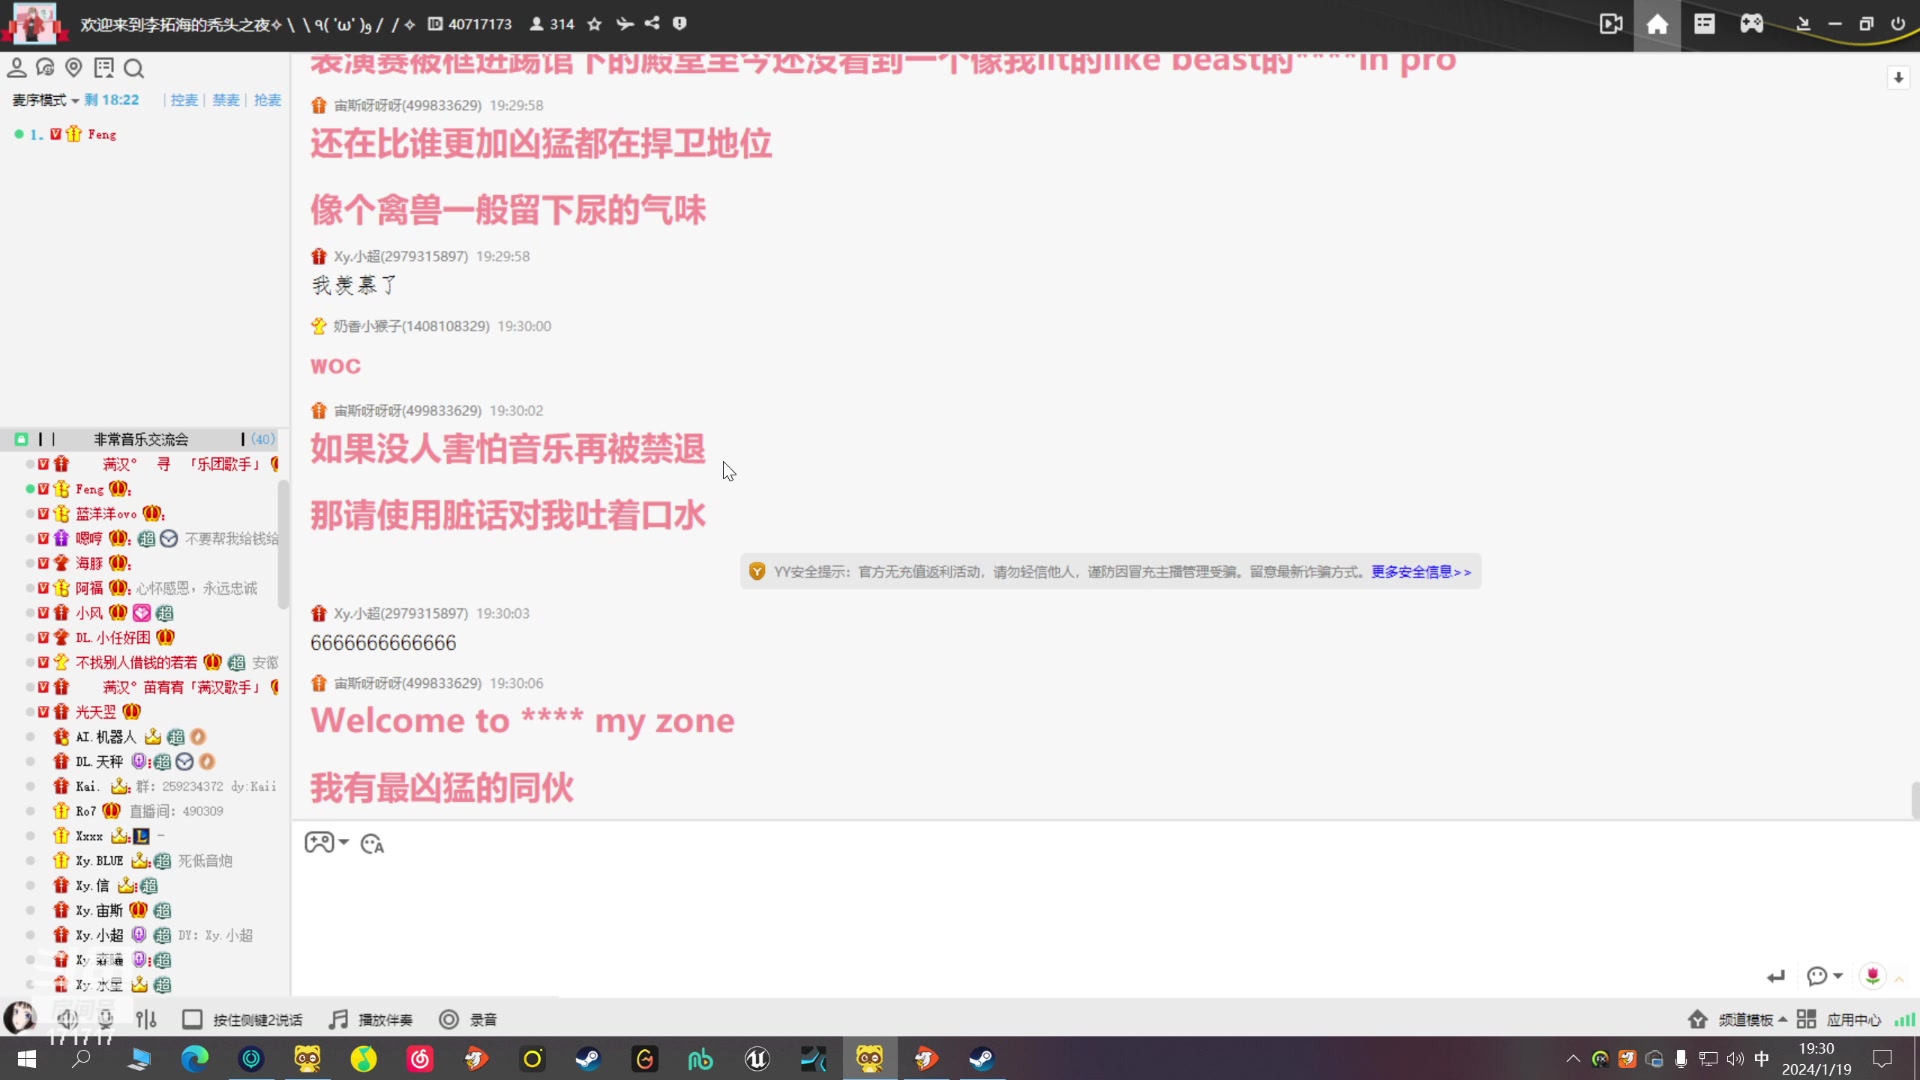Open Steam from the Windows taskbar
1920x1080 pixels.
coord(587,1058)
